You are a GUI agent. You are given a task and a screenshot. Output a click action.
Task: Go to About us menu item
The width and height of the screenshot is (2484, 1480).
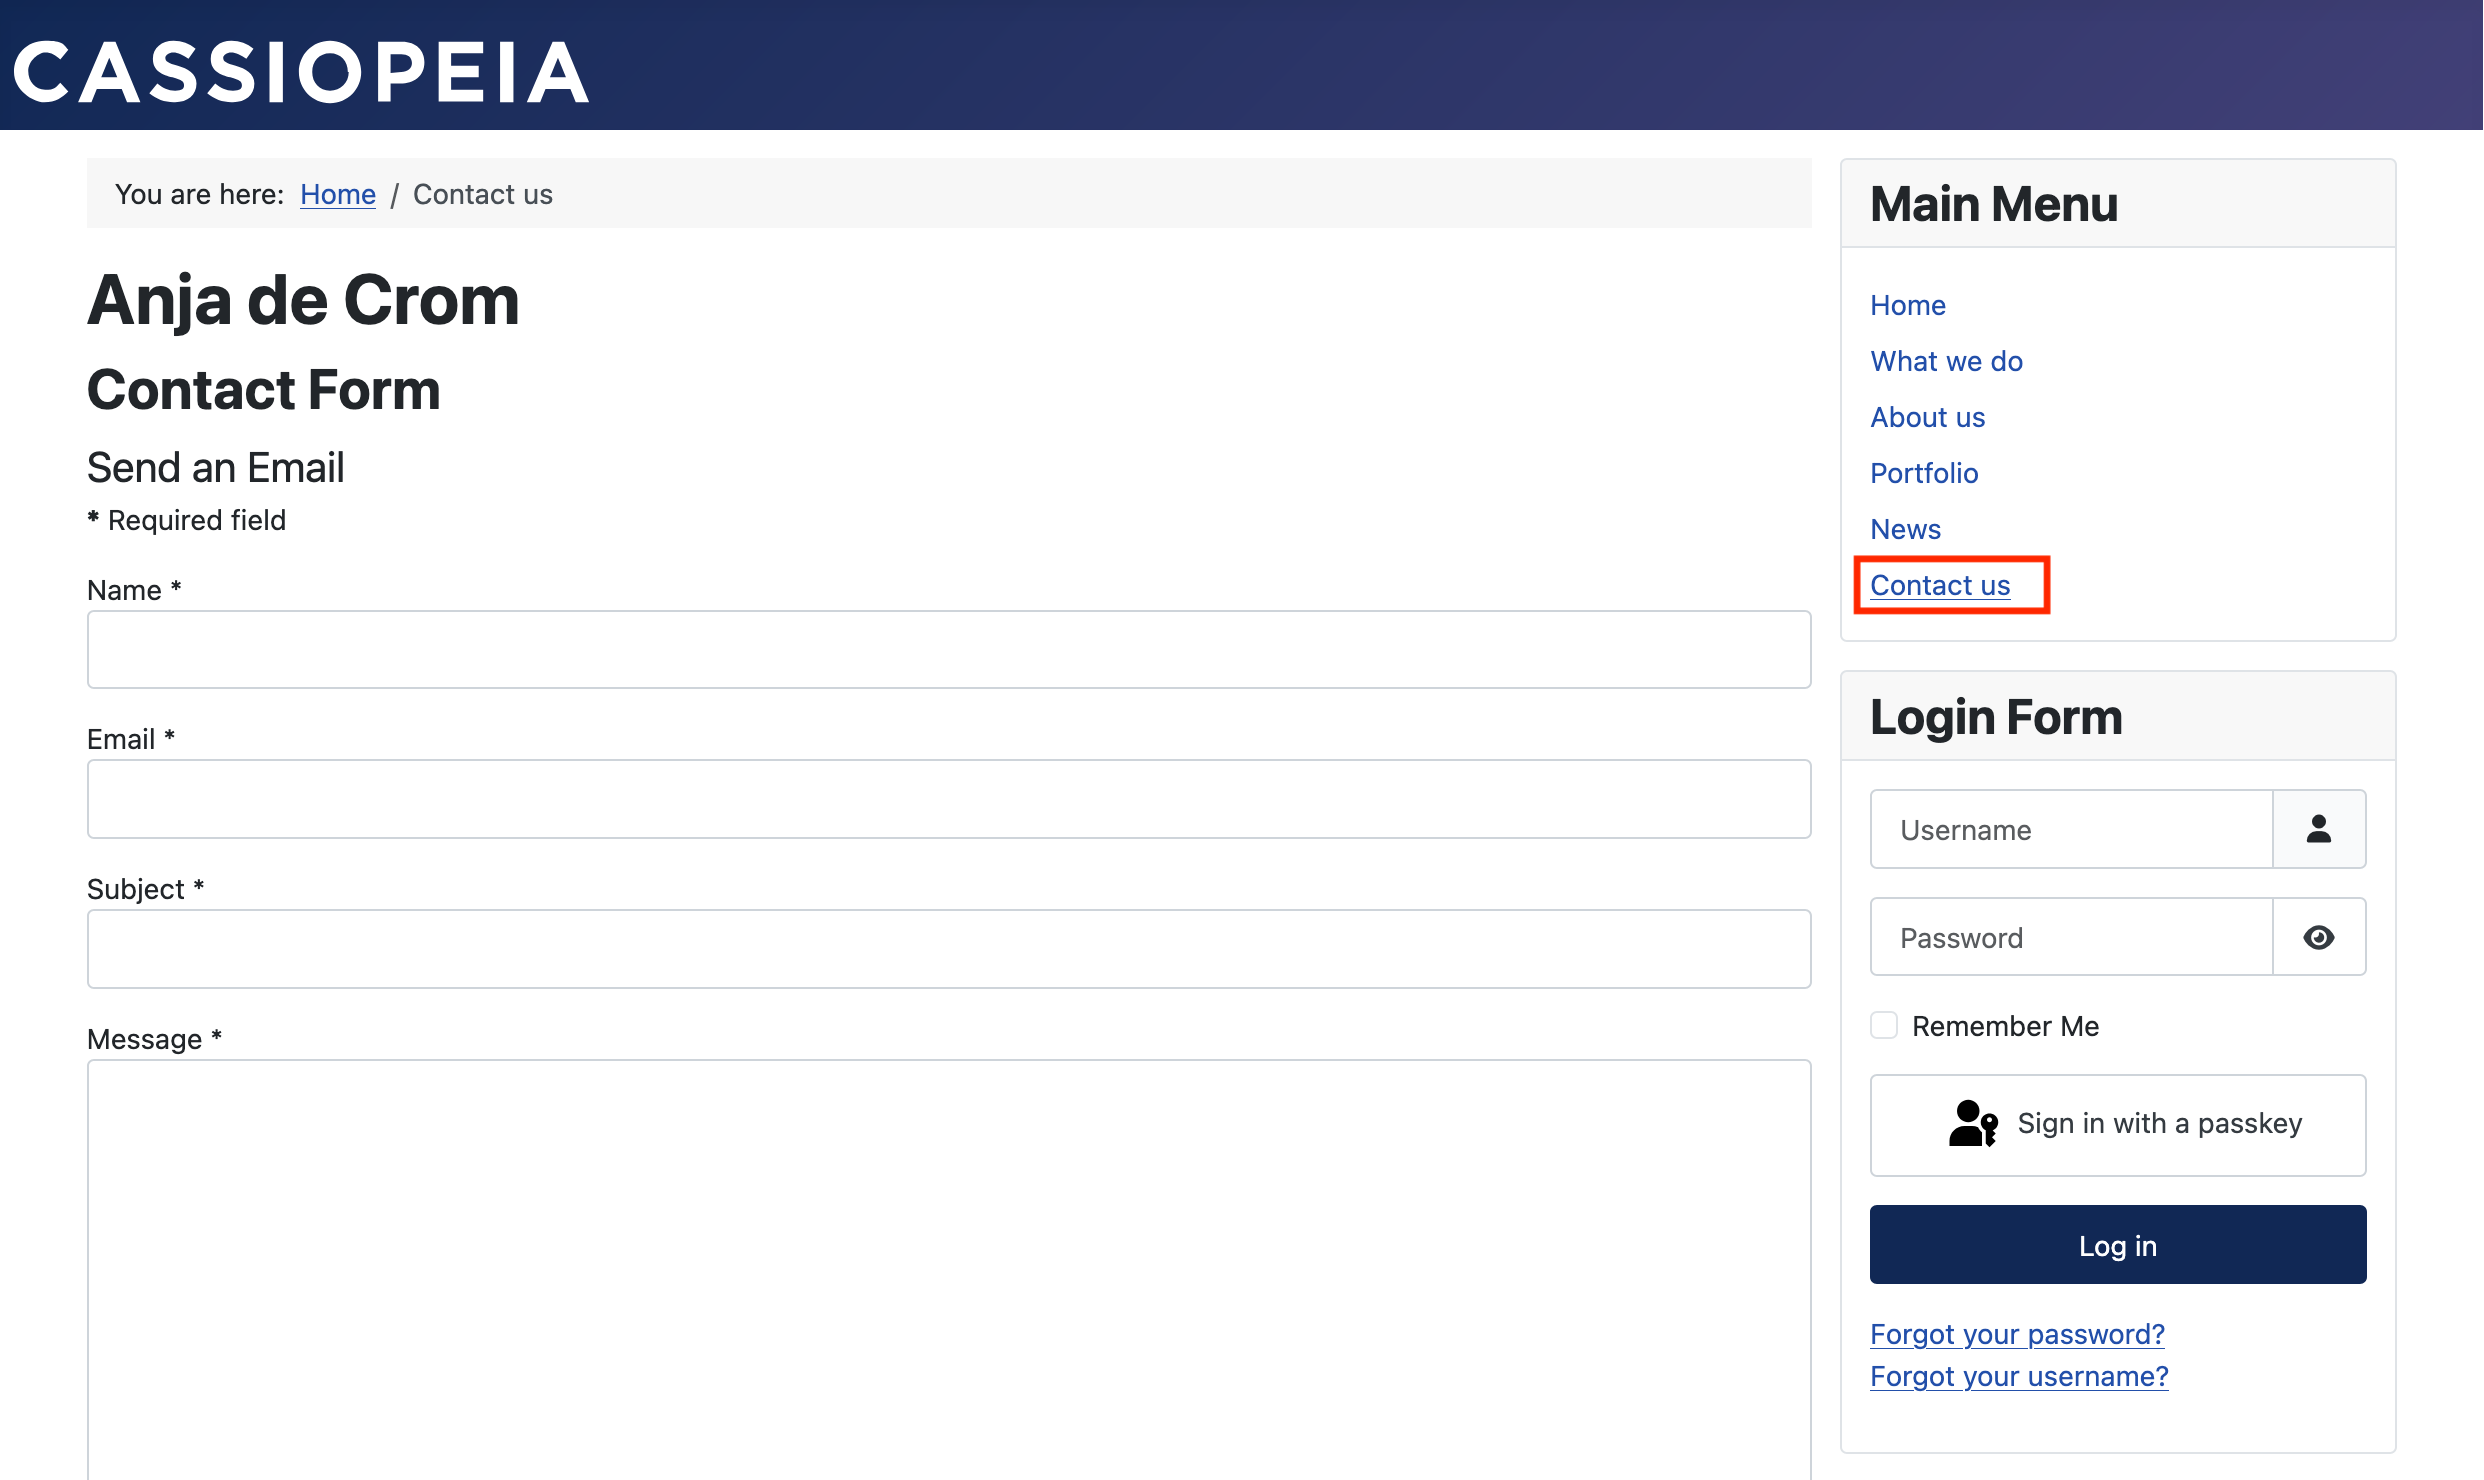click(1927, 417)
